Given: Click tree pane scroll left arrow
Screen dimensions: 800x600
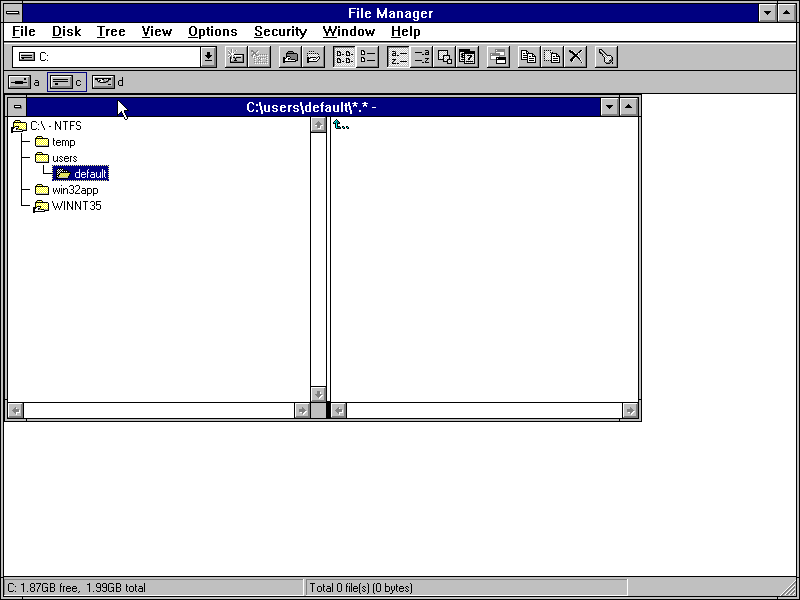Looking at the screenshot, I should [x=16, y=410].
